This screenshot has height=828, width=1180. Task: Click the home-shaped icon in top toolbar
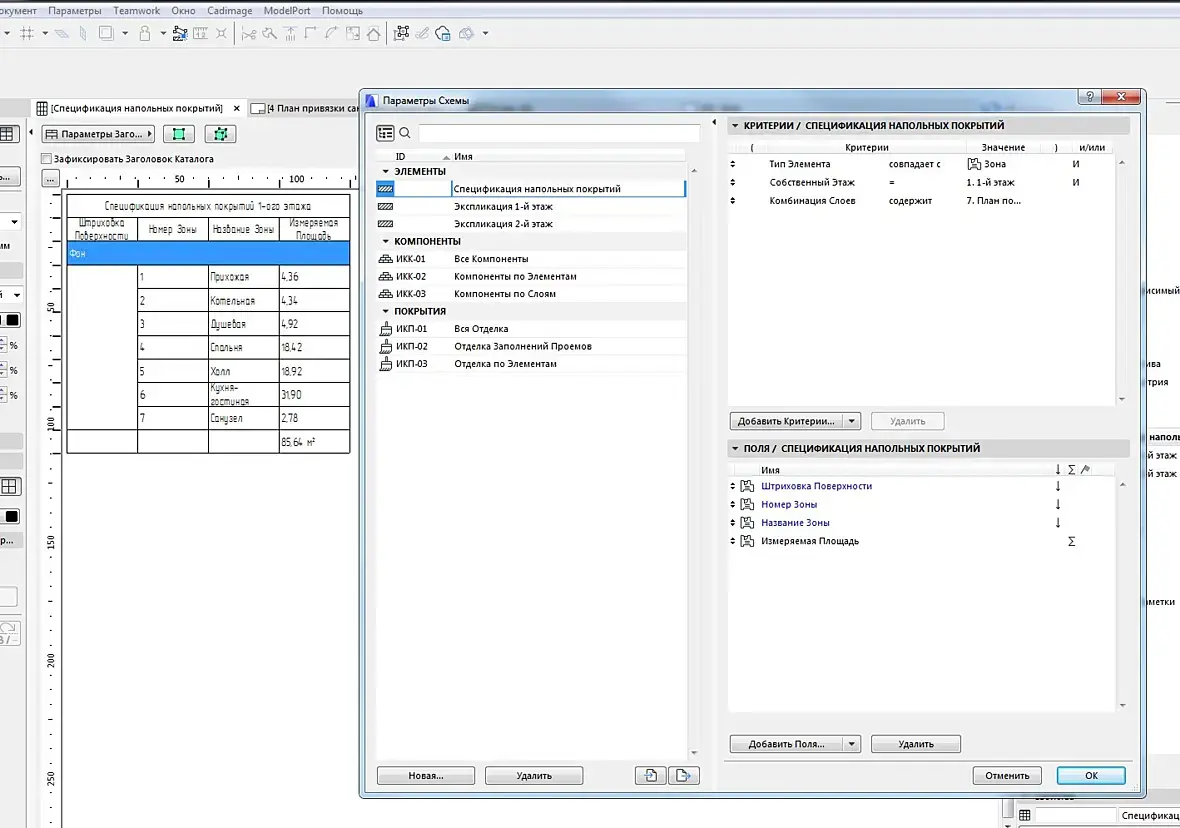[x=373, y=33]
